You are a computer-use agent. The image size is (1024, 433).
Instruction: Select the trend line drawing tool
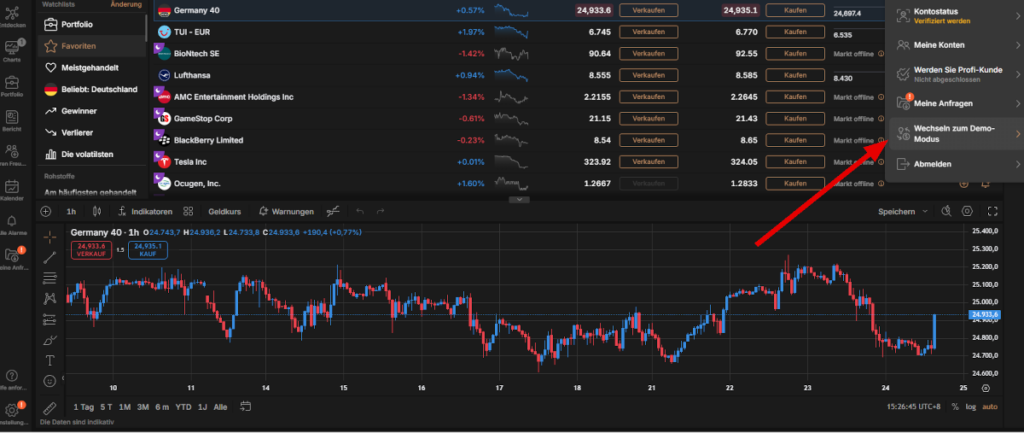[x=50, y=257]
